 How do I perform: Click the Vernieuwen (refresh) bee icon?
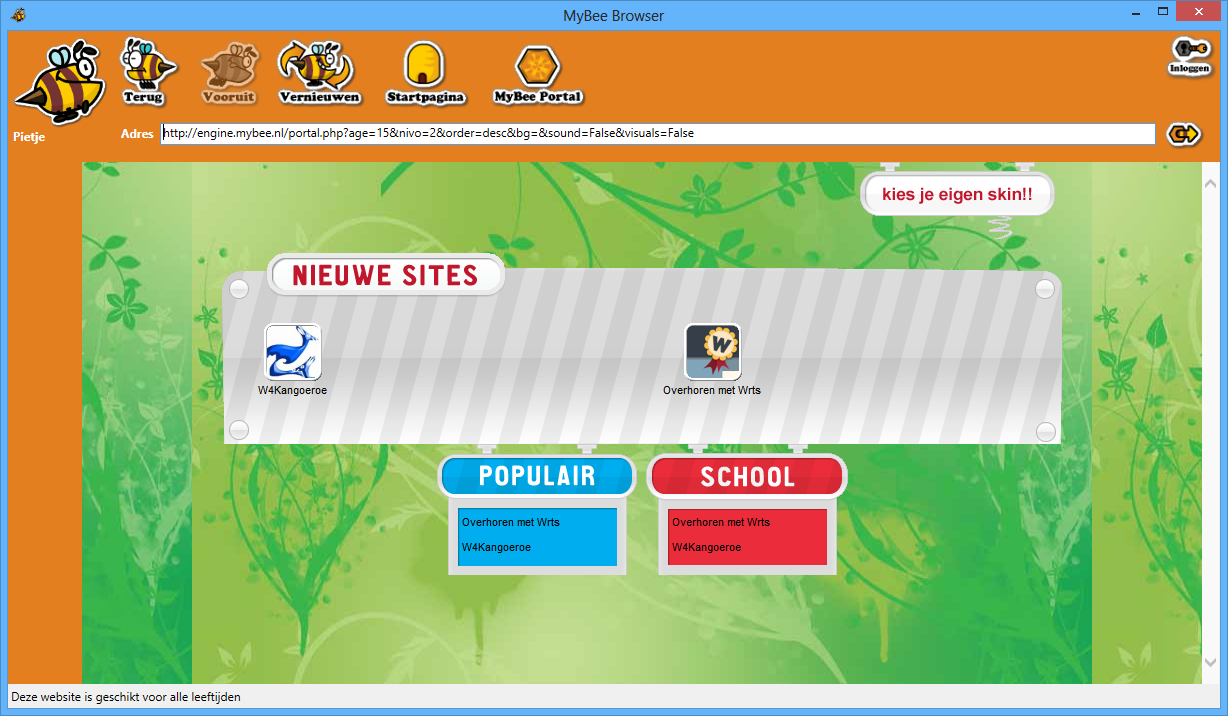[319, 72]
